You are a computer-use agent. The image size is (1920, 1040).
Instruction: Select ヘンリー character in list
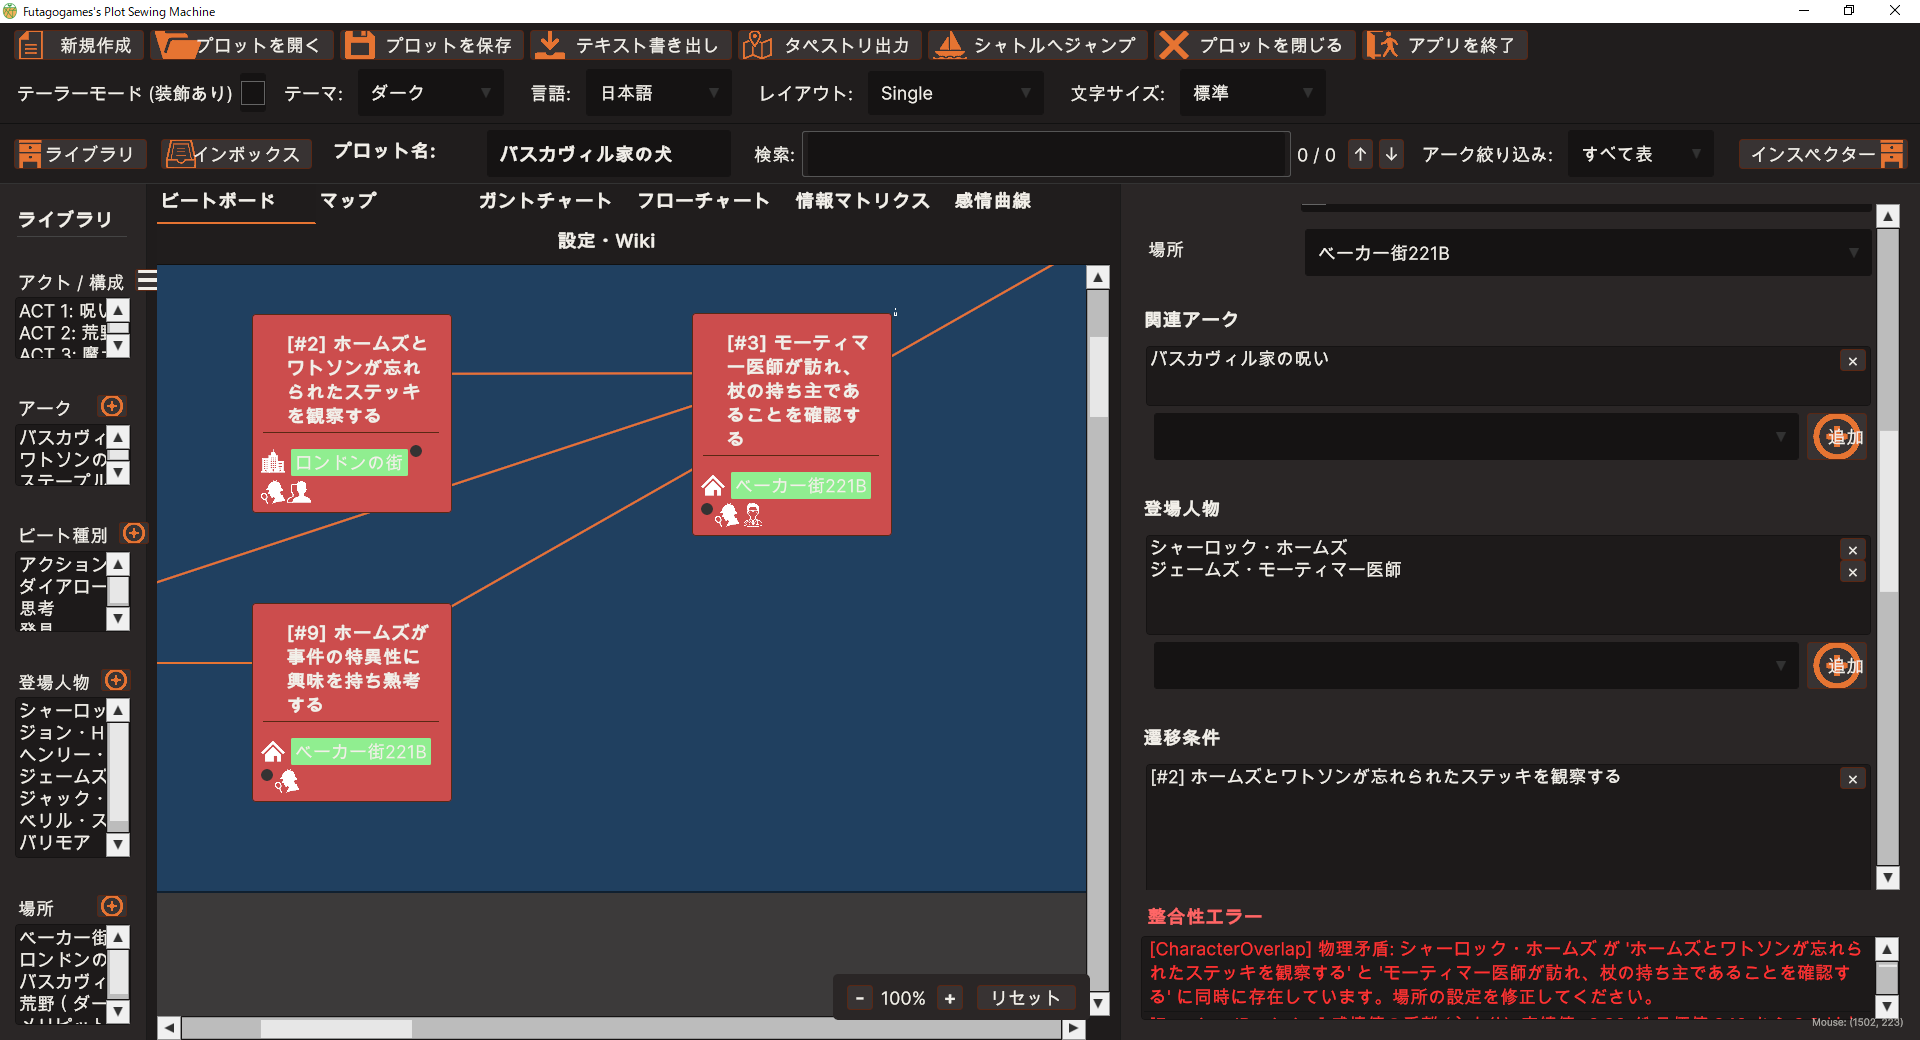tap(62, 754)
